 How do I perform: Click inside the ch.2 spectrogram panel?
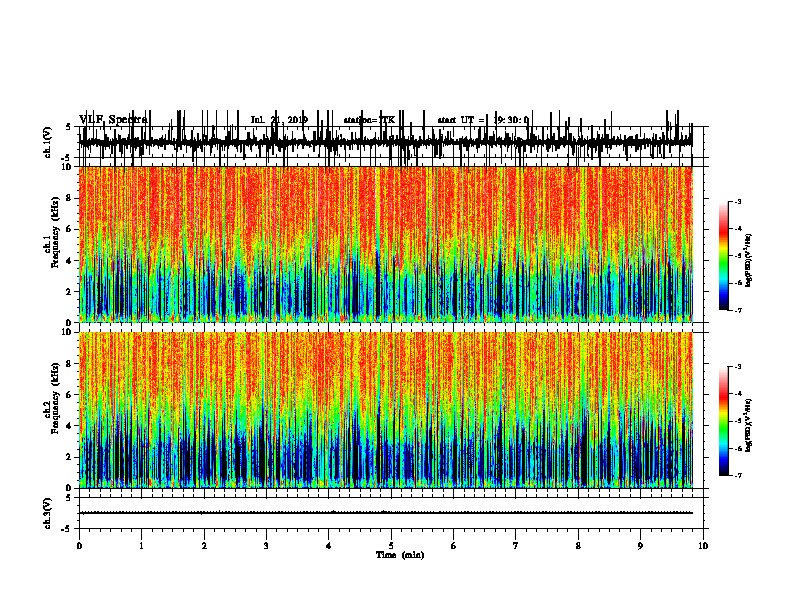[385, 410]
